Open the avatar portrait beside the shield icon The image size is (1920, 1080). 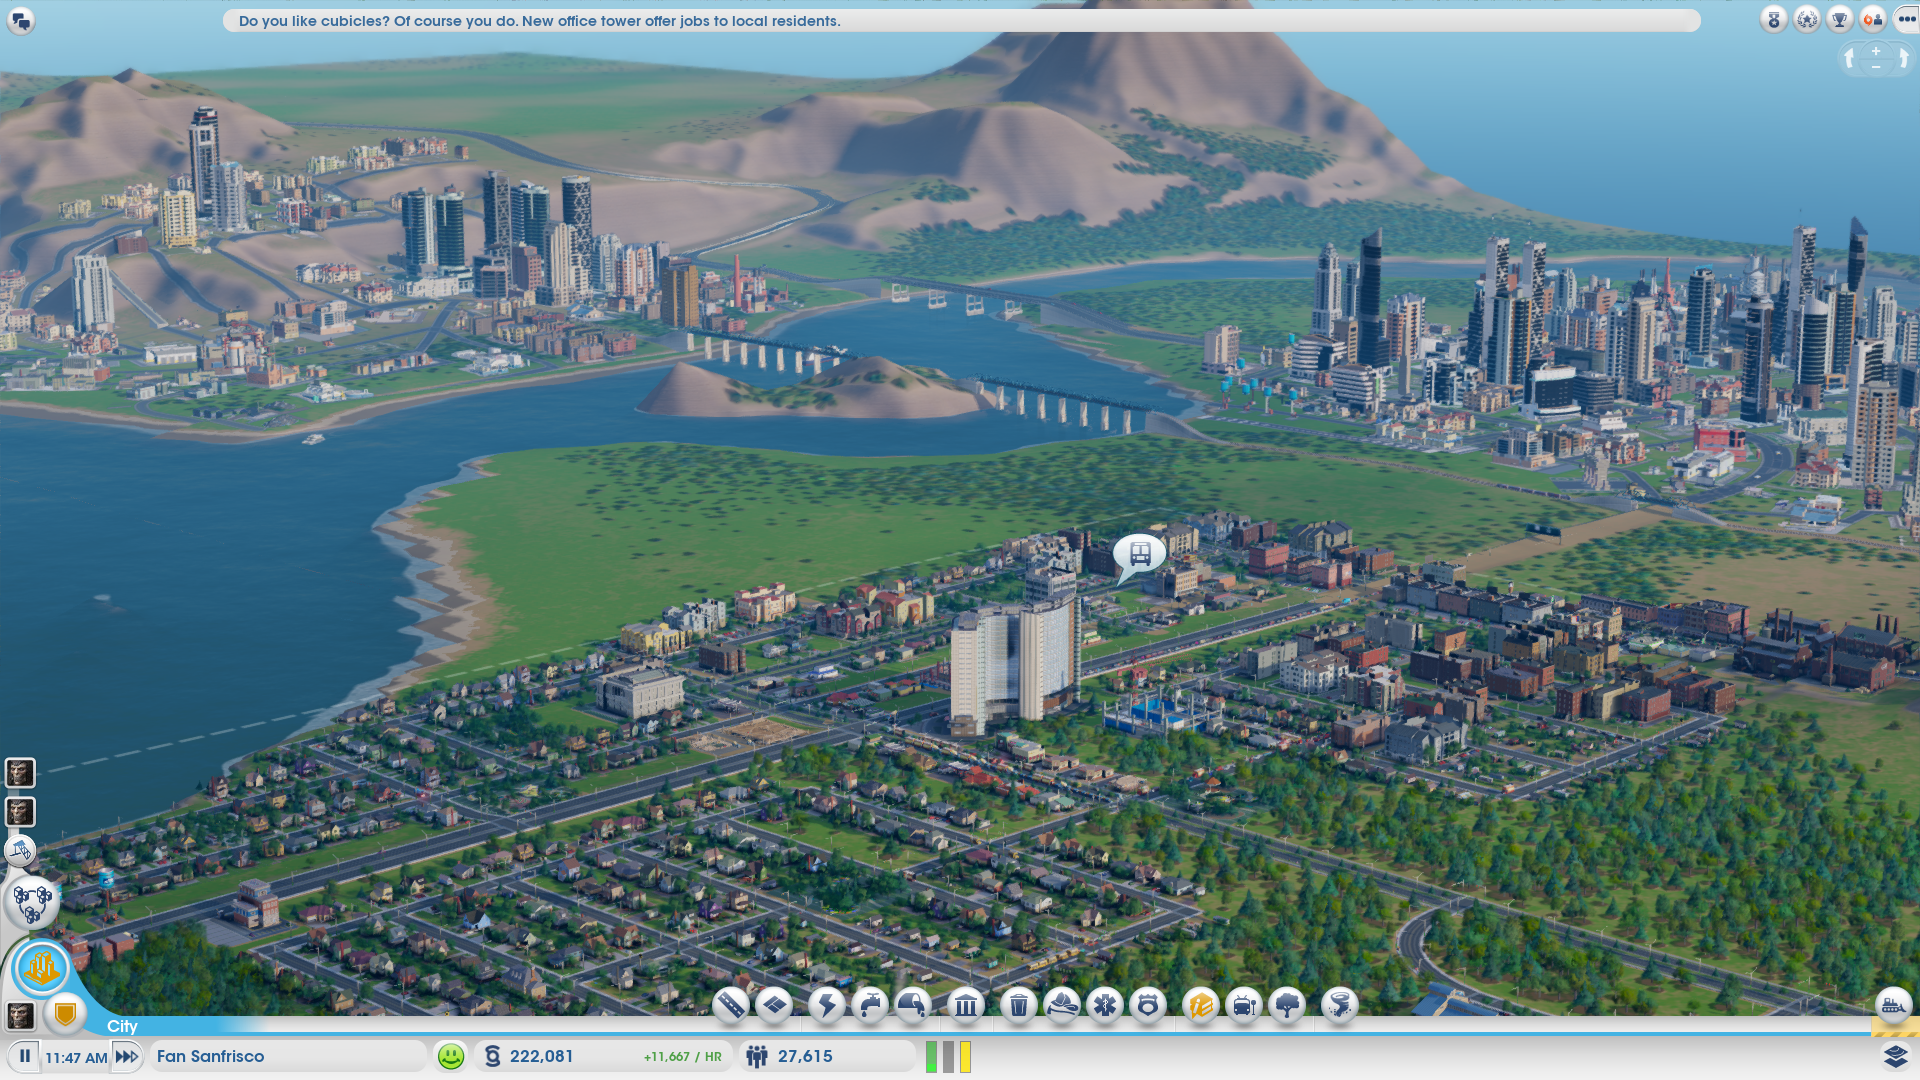[x=20, y=1016]
